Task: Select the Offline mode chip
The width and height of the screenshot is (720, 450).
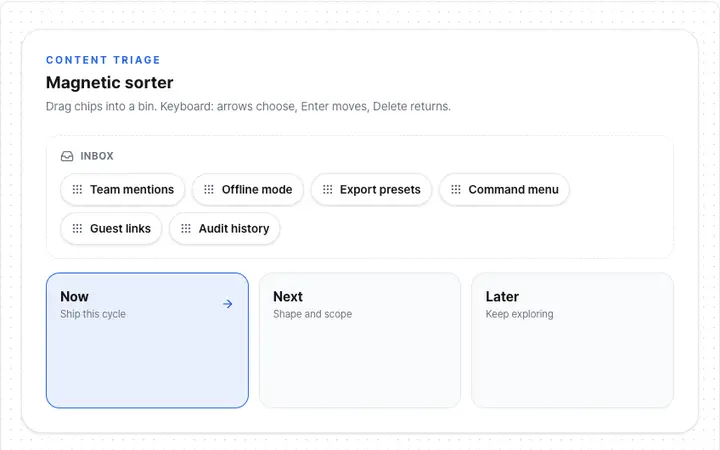Action: coord(248,189)
